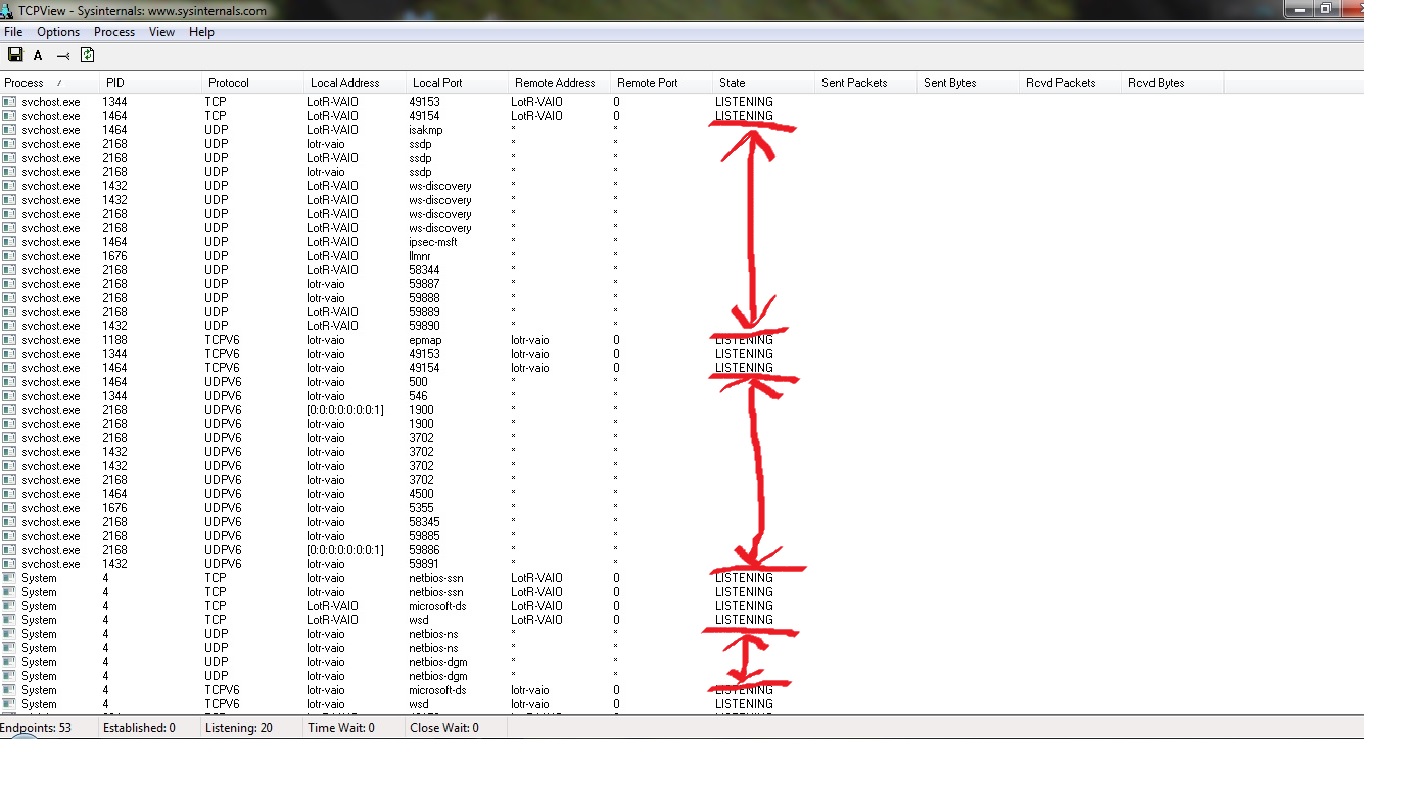Open the Options menu
1415x791 pixels.
click(58, 32)
